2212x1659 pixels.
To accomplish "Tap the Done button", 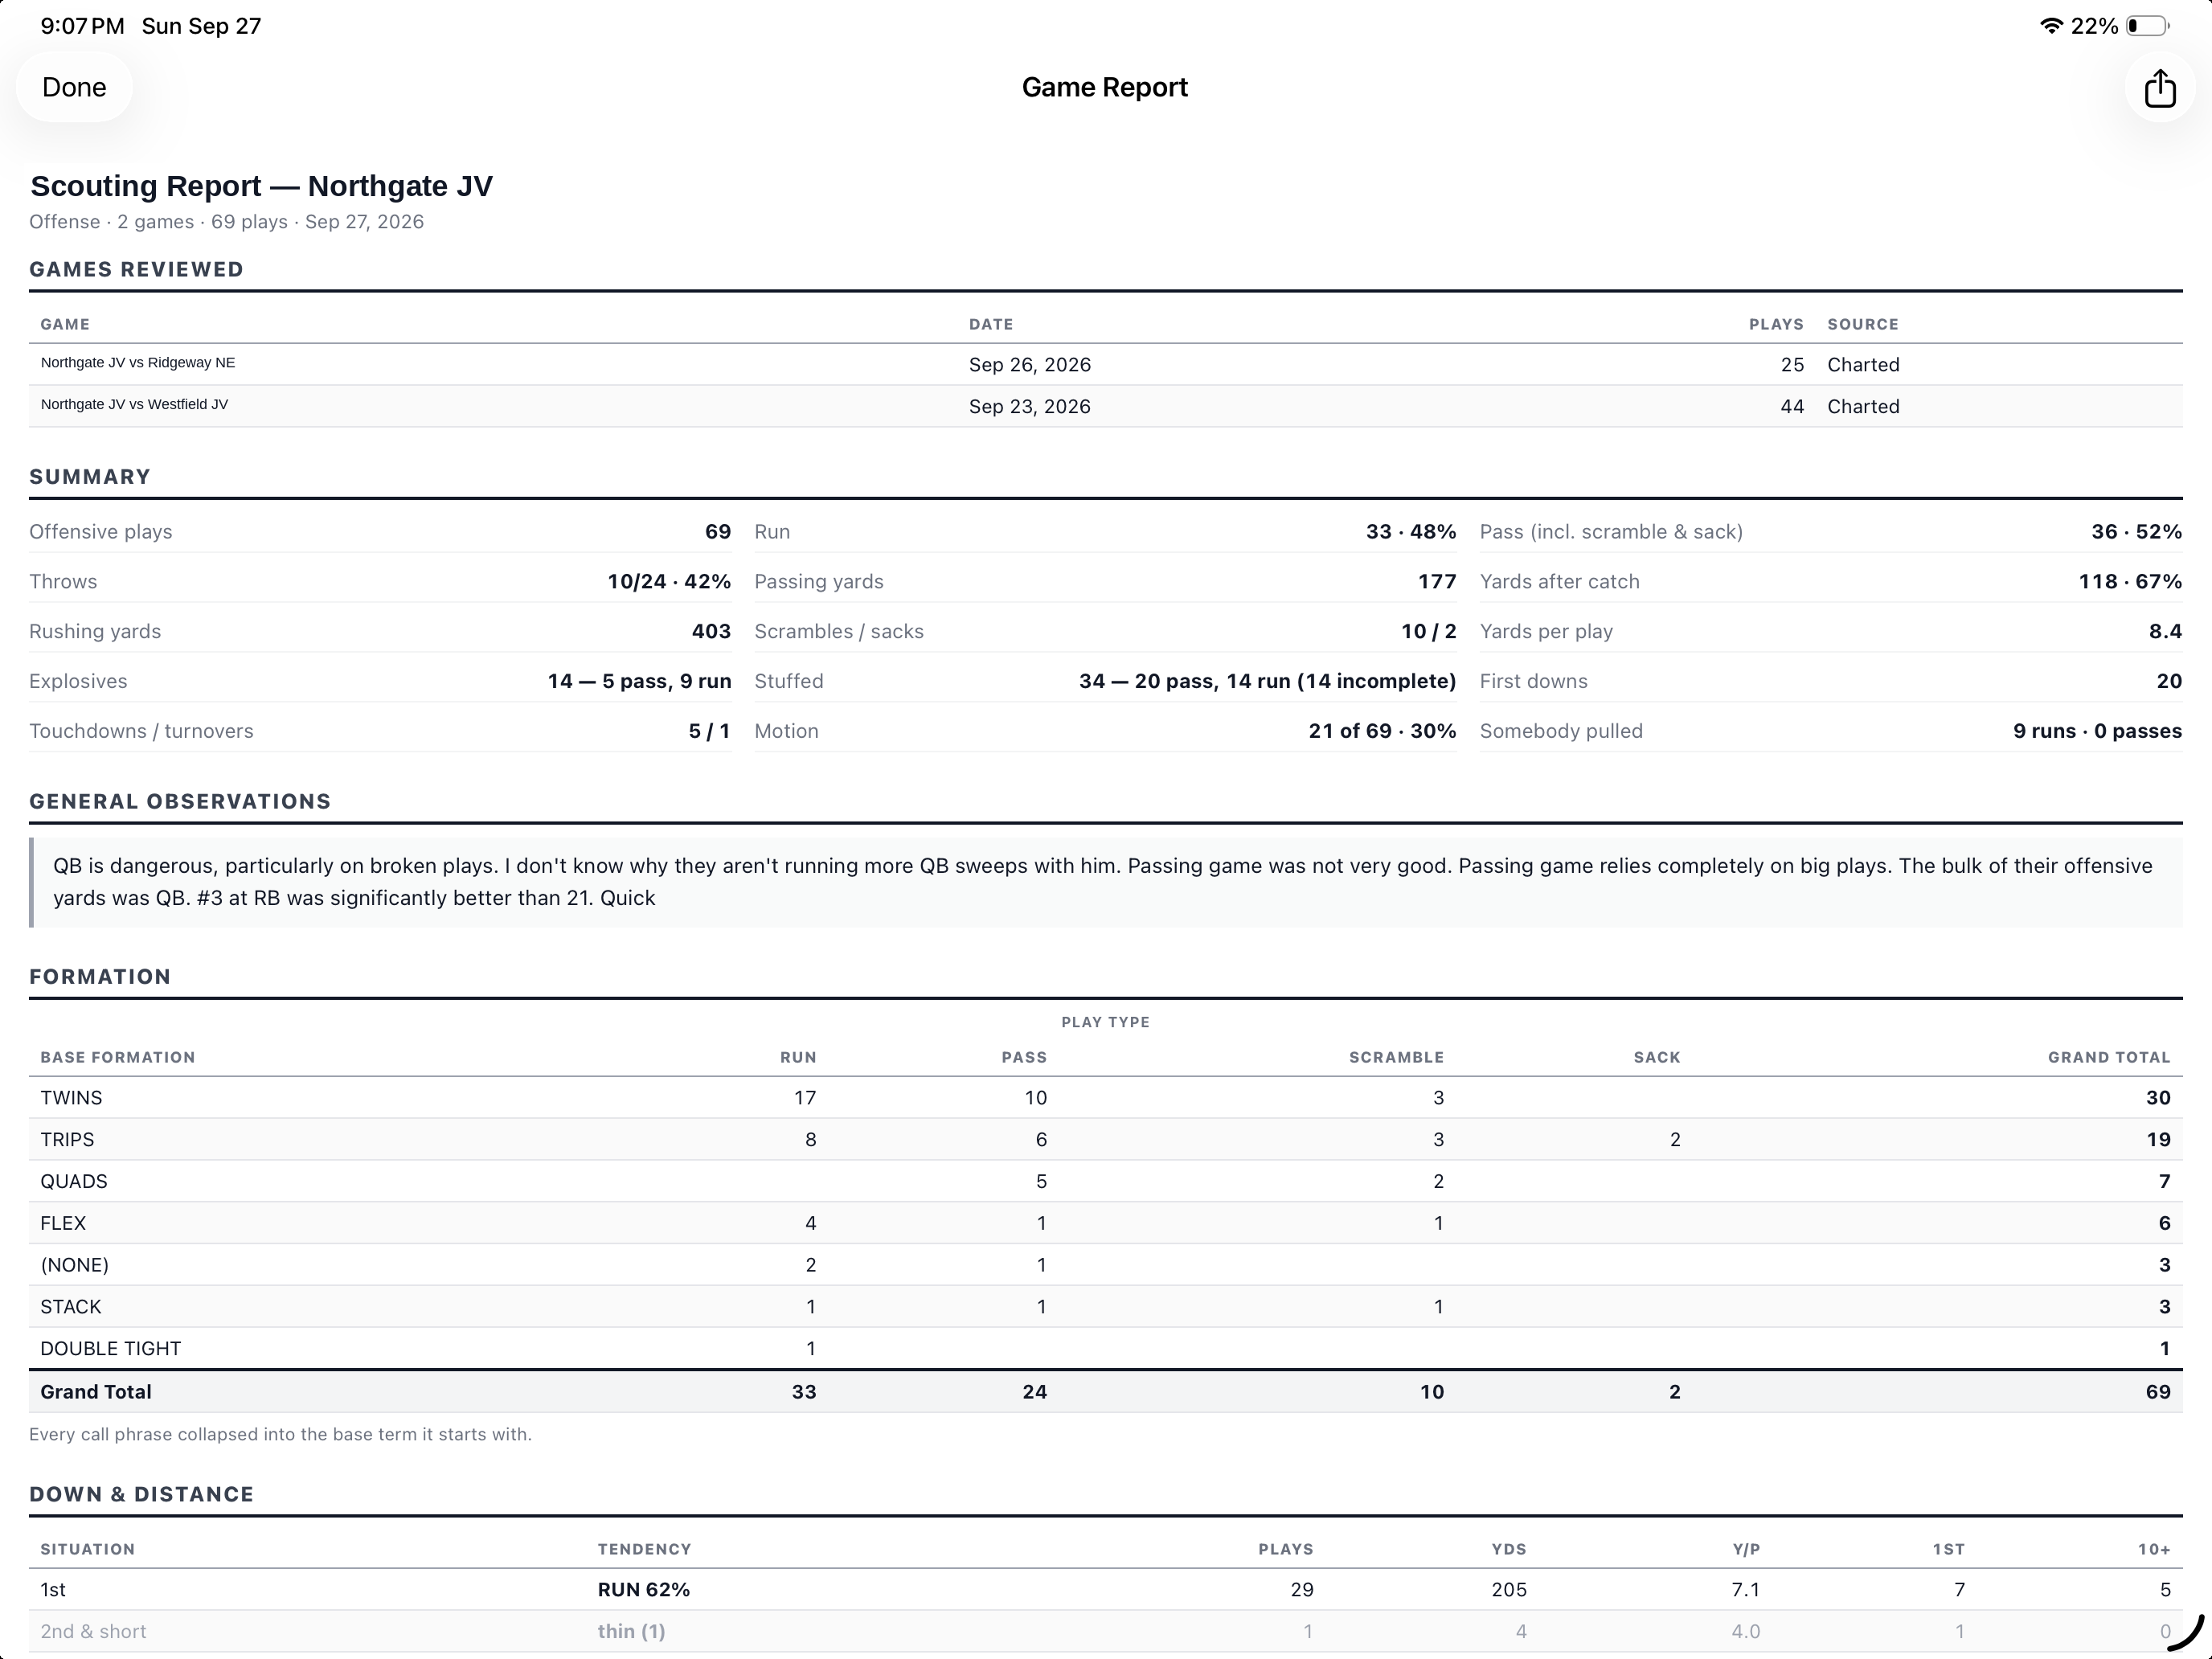I will tap(74, 87).
